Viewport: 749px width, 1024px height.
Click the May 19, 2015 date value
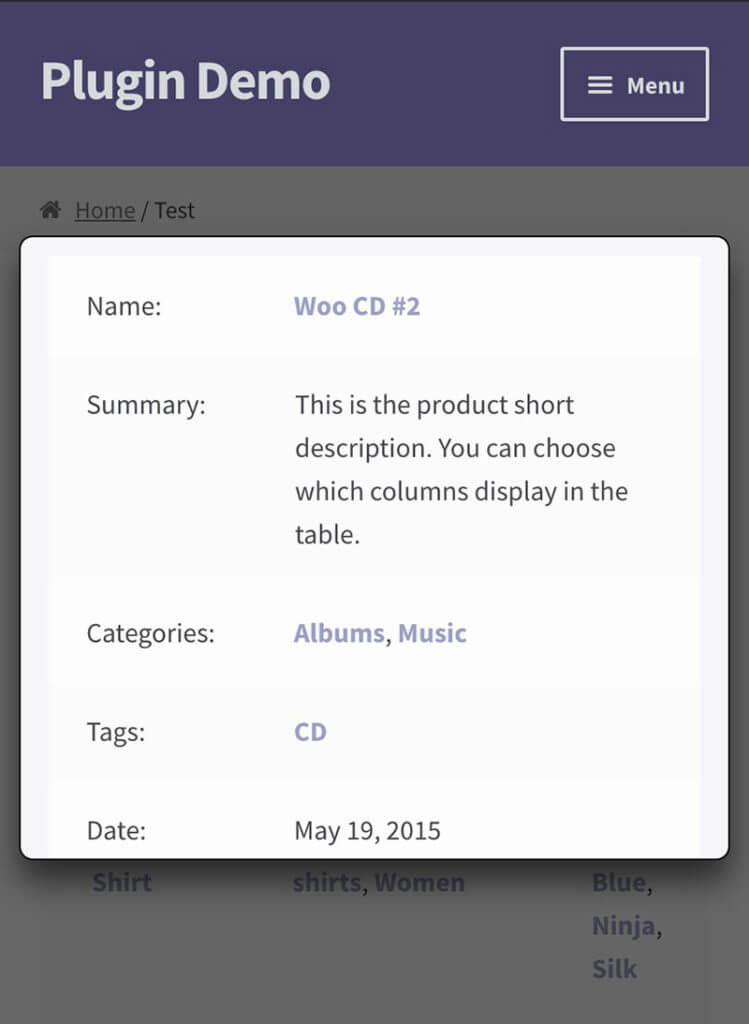coord(366,830)
